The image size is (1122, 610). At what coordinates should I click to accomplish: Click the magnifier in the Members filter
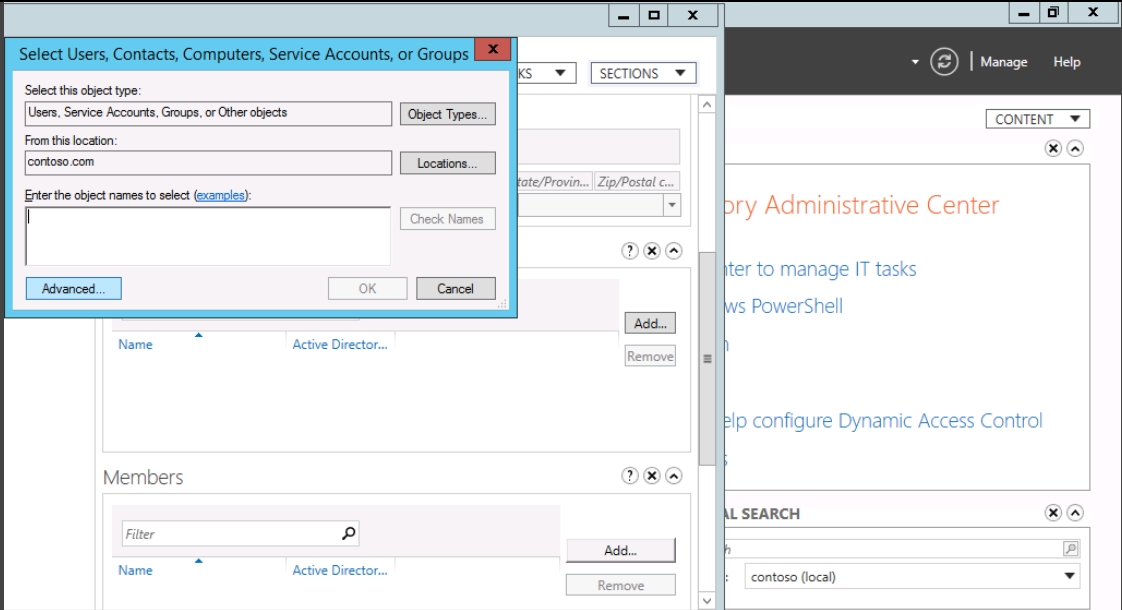[348, 534]
